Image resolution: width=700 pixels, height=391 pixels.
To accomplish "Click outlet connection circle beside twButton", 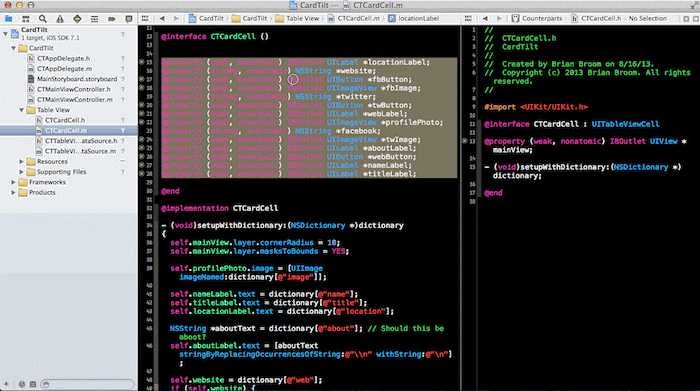I will click(142, 105).
